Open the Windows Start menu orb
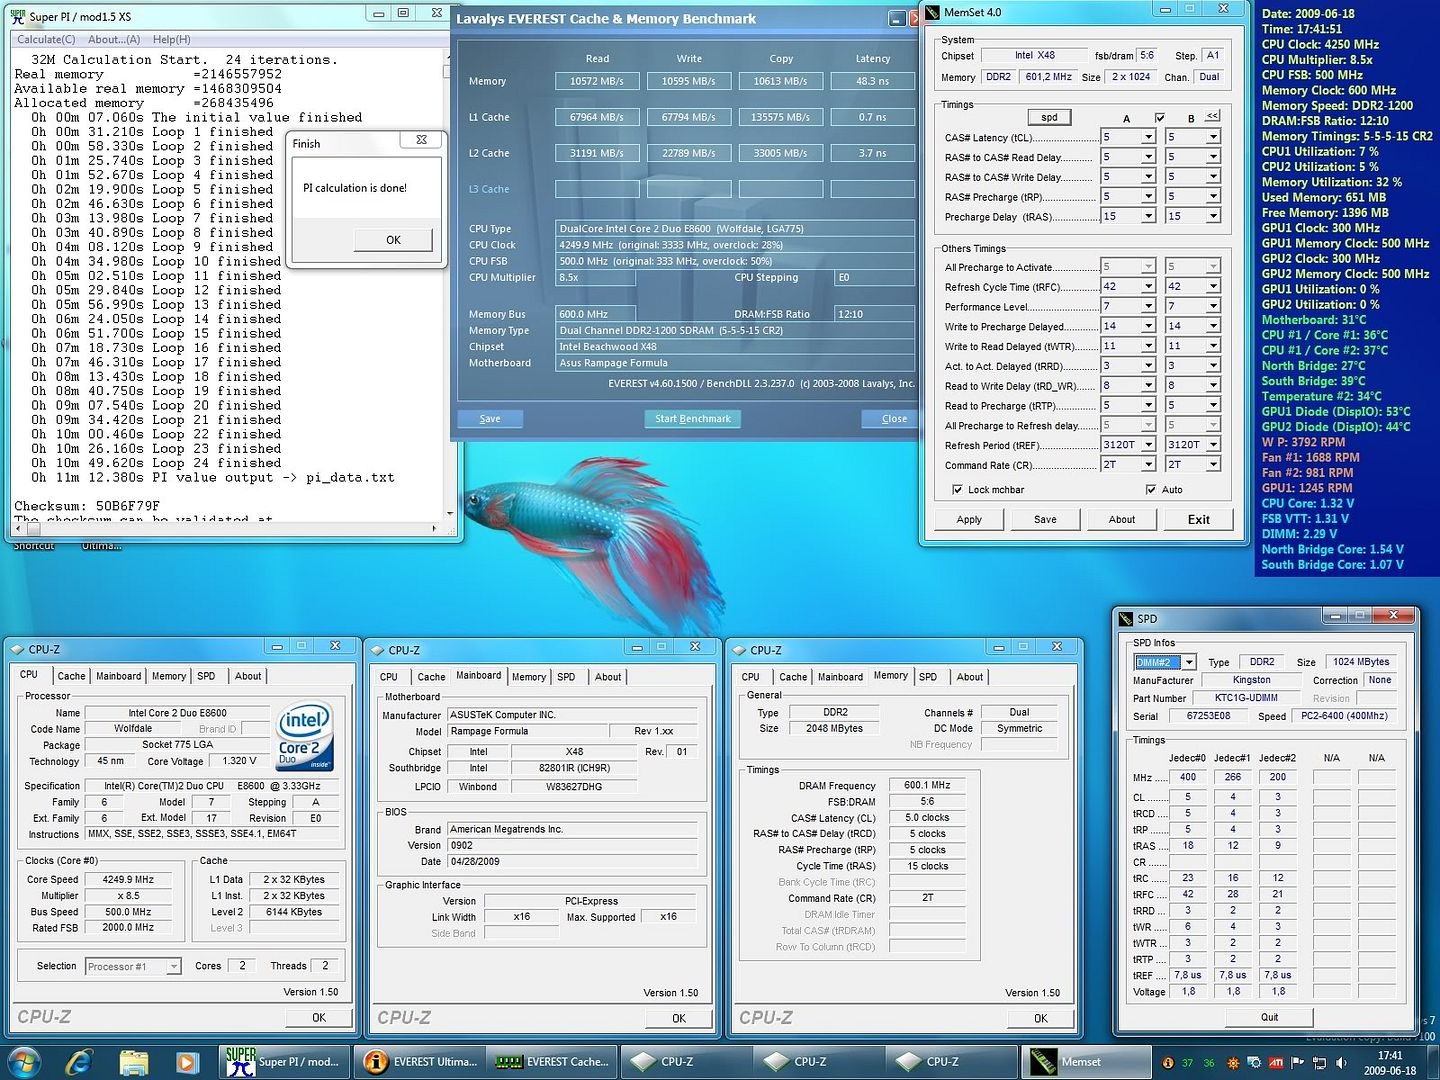This screenshot has height=1080, width=1440. (24, 1061)
